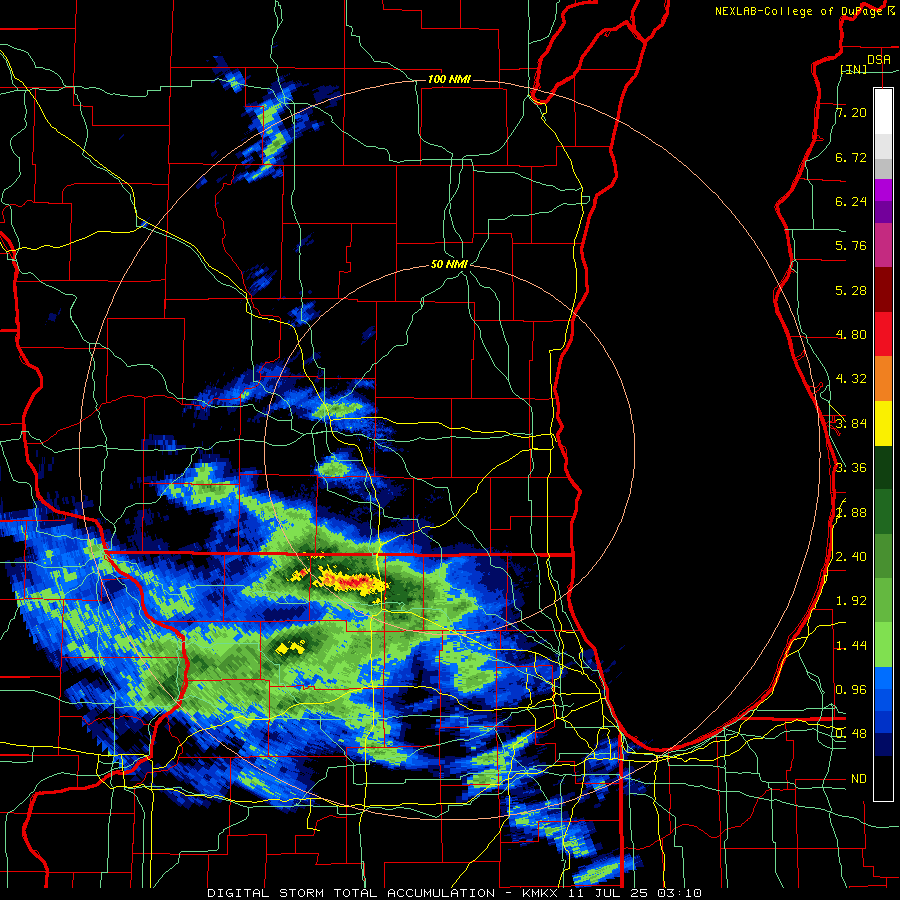Click the '3.36' legend value
Screen dimensions: 900x900
pyautogui.click(x=851, y=468)
